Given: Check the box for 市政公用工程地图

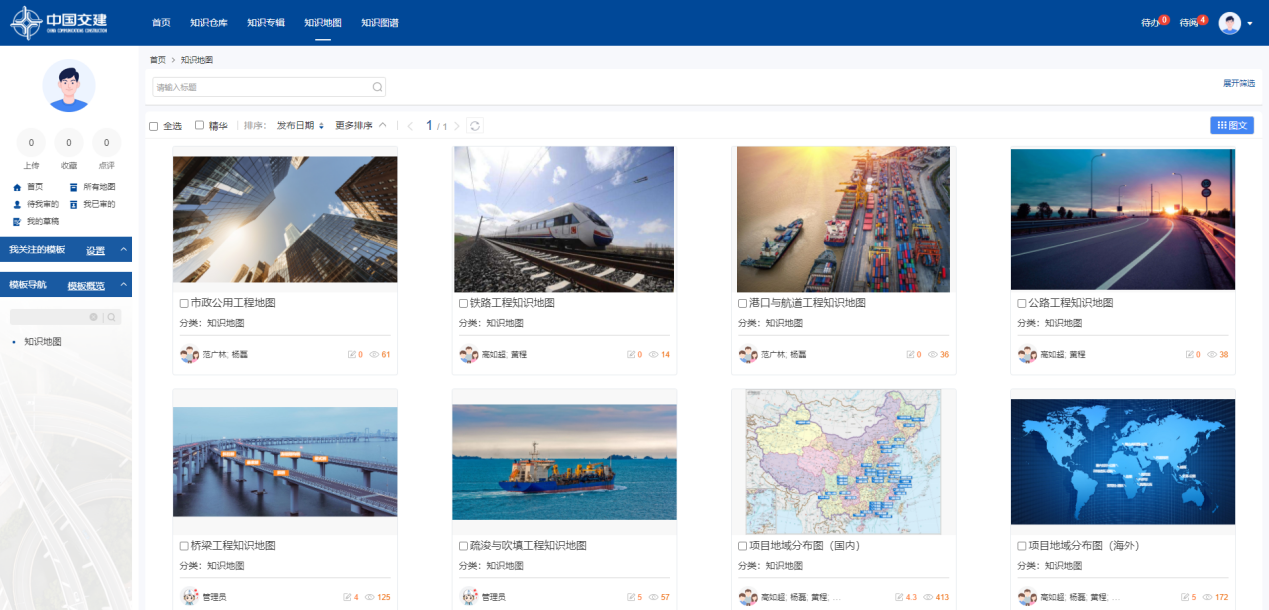Looking at the screenshot, I should 183,303.
